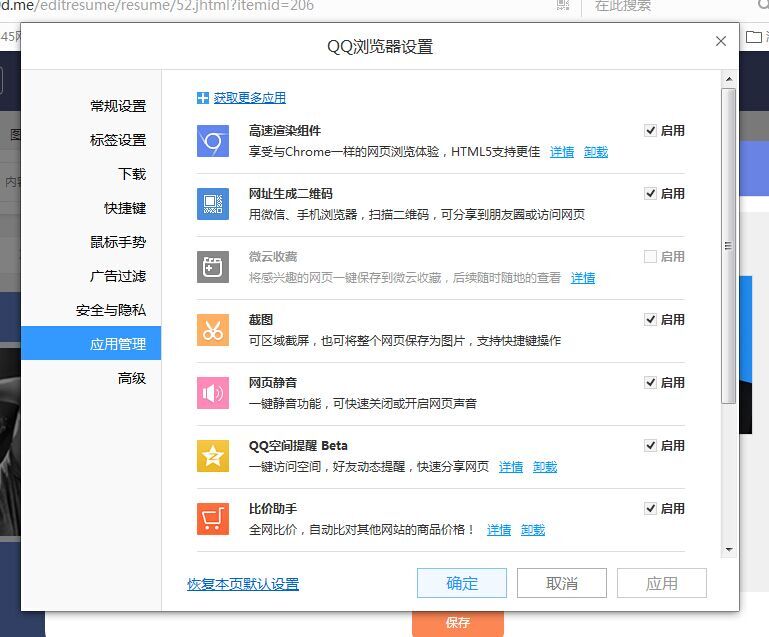Click the QR code icon in address bar
This screenshot has height=637, width=769.
(563, 6)
